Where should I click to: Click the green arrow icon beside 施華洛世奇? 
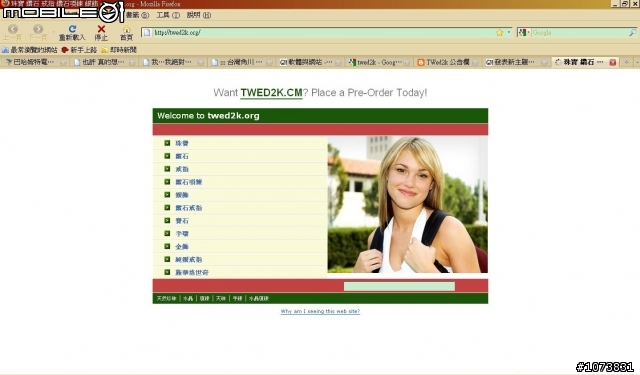(x=167, y=272)
